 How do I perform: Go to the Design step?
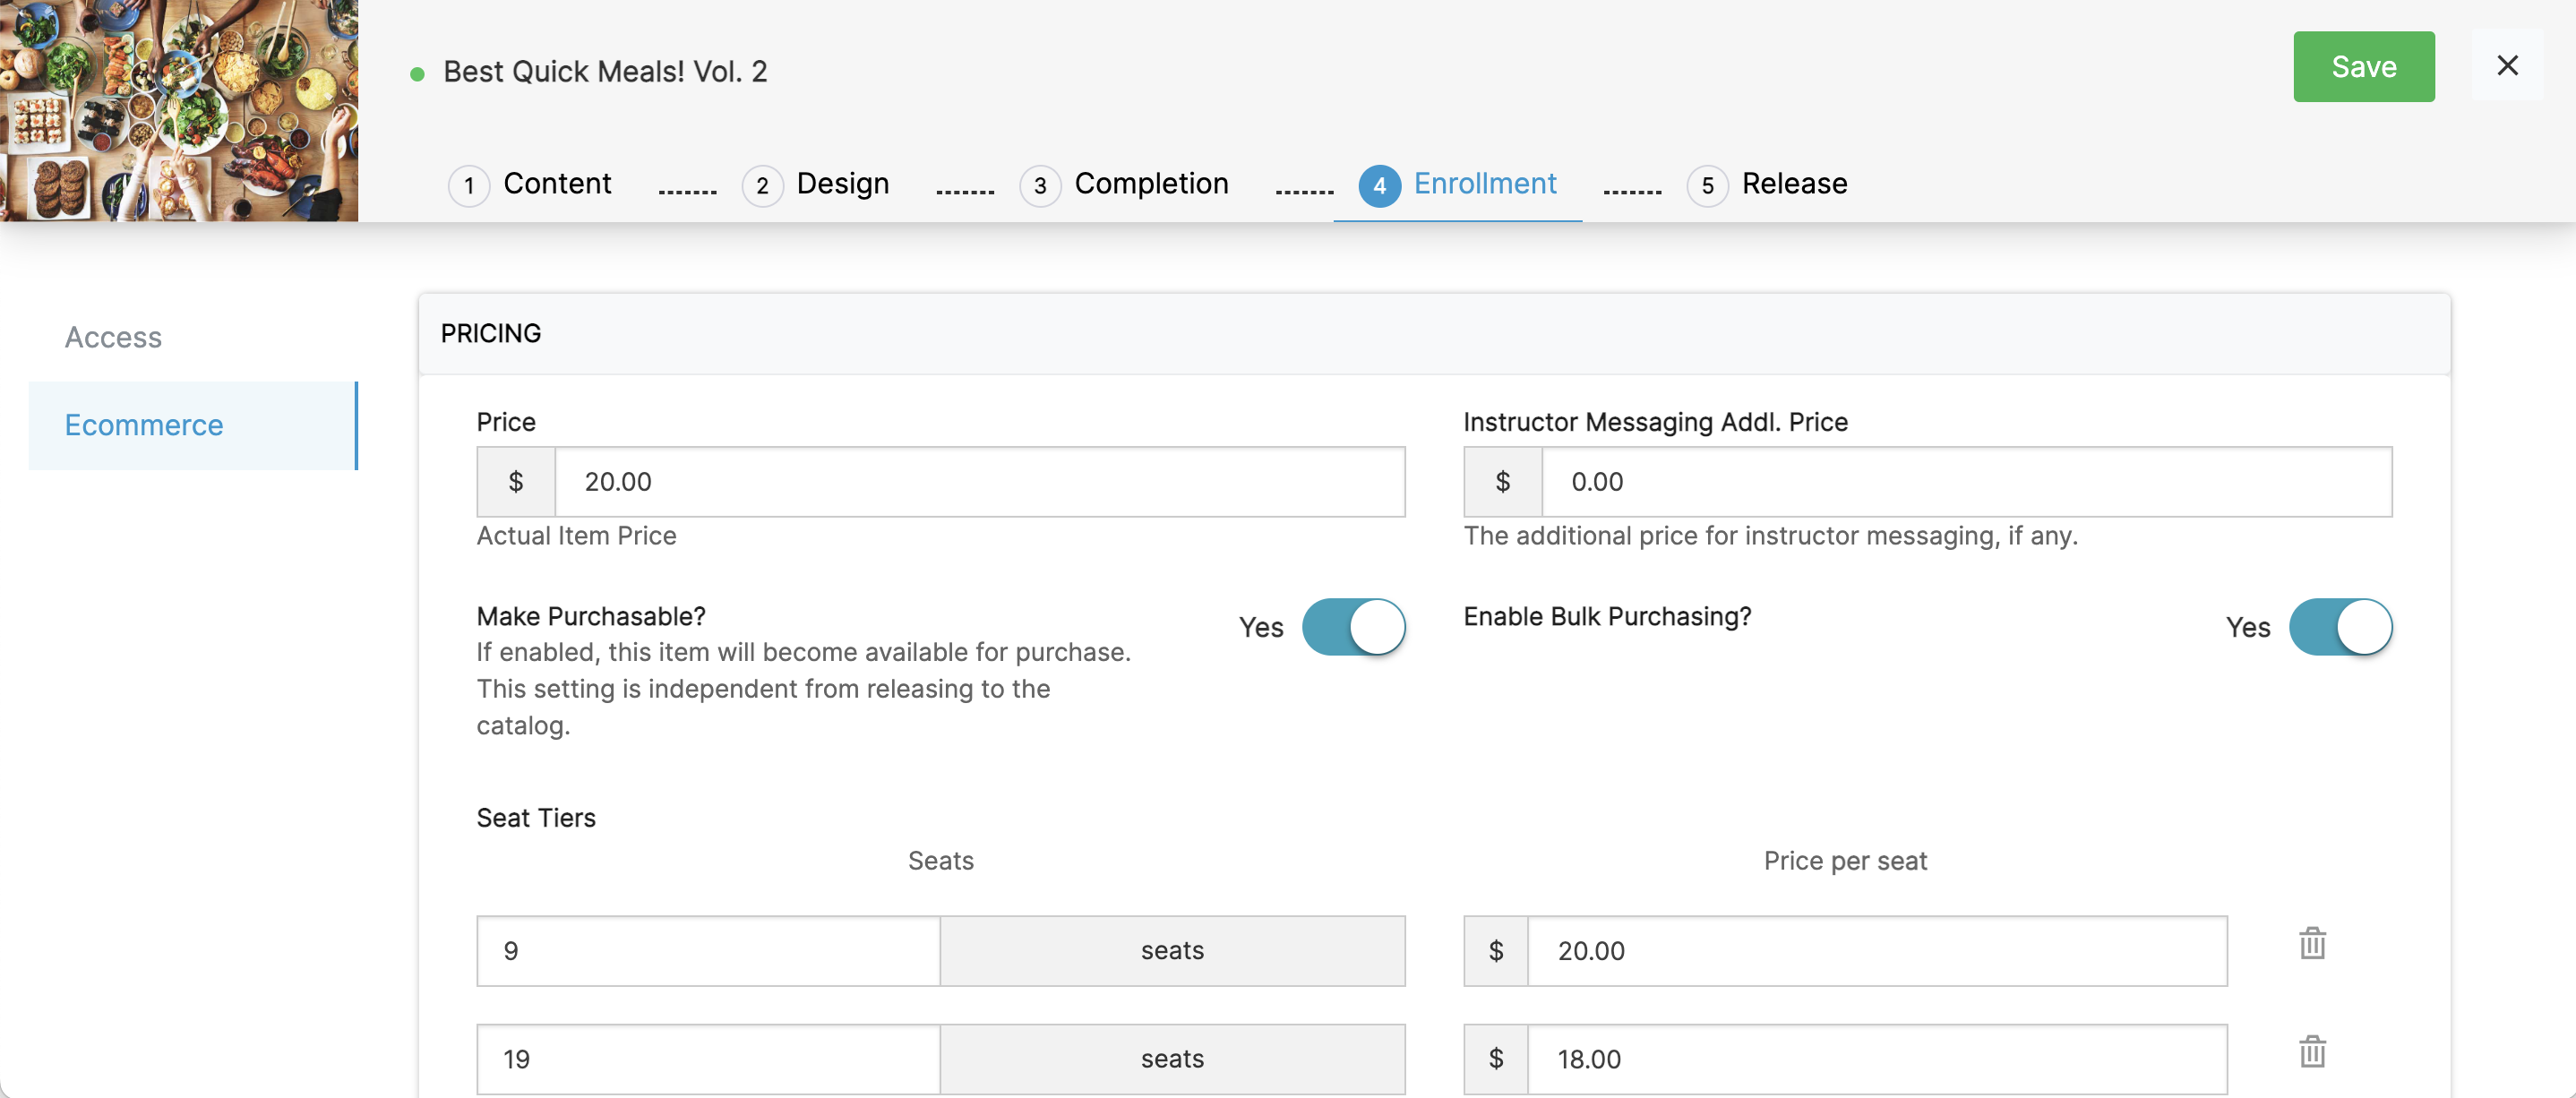(x=842, y=184)
